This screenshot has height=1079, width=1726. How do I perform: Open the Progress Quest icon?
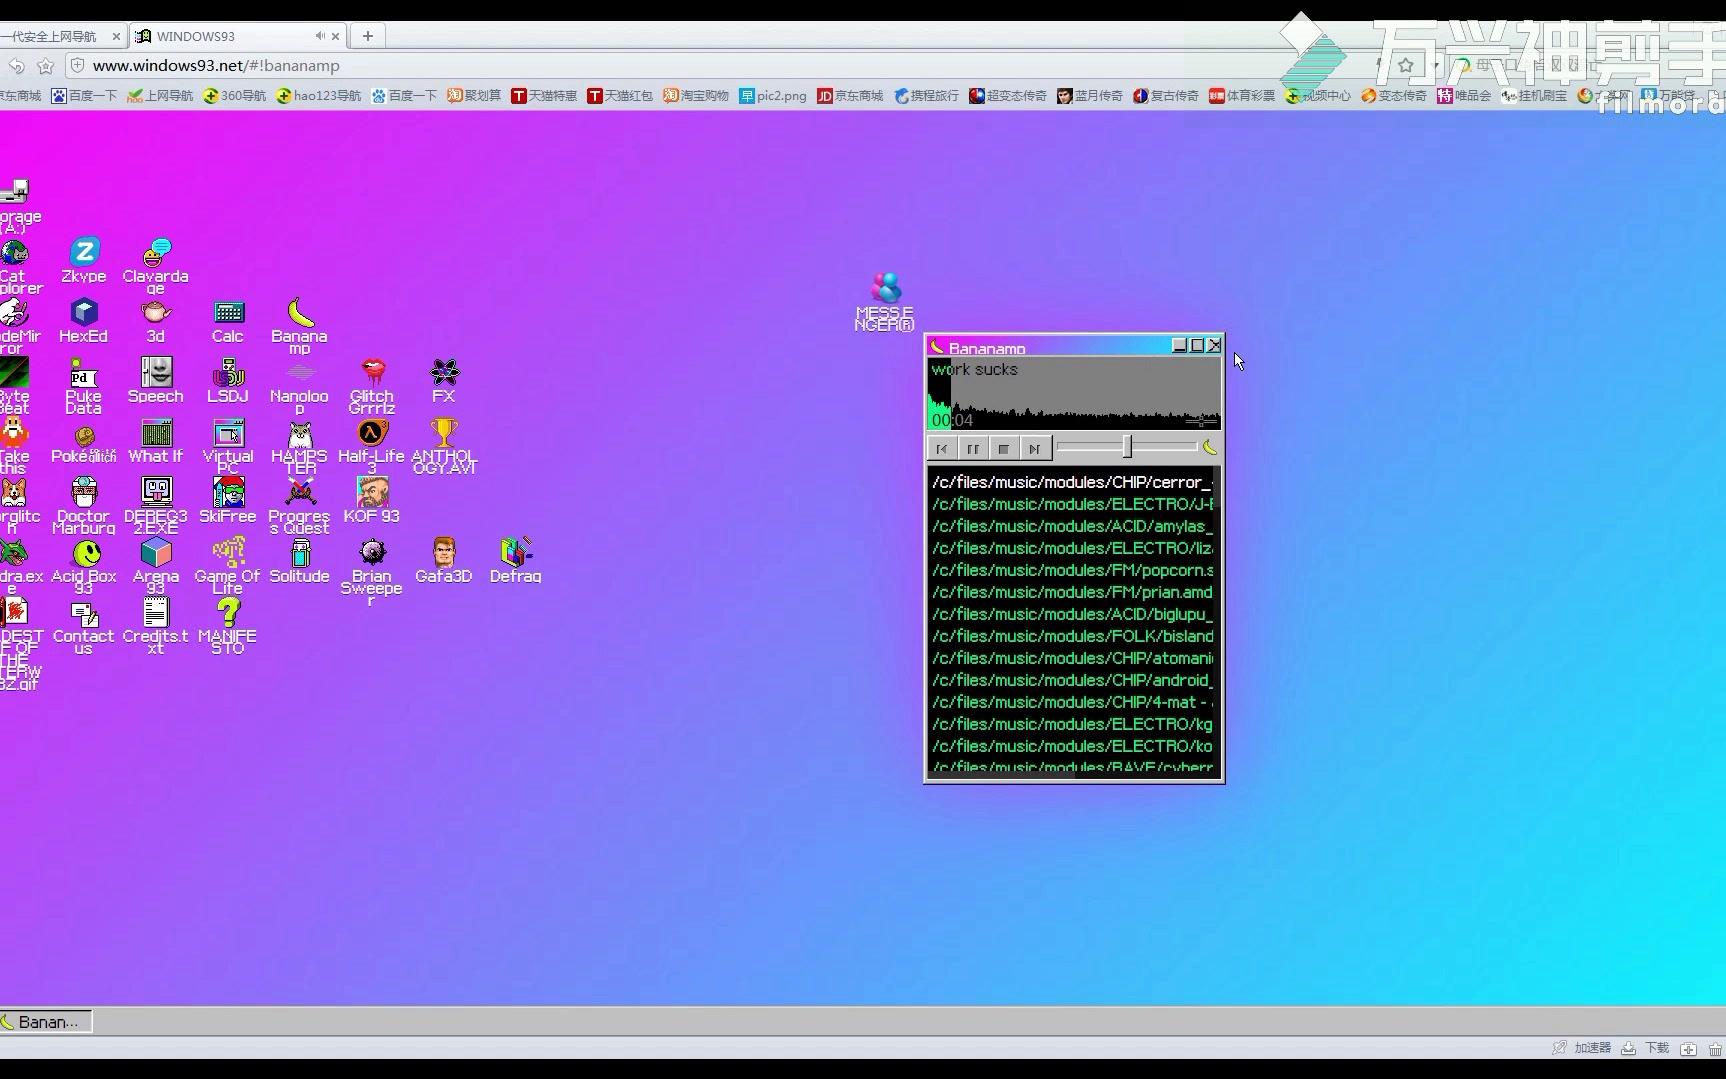coord(300,505)
